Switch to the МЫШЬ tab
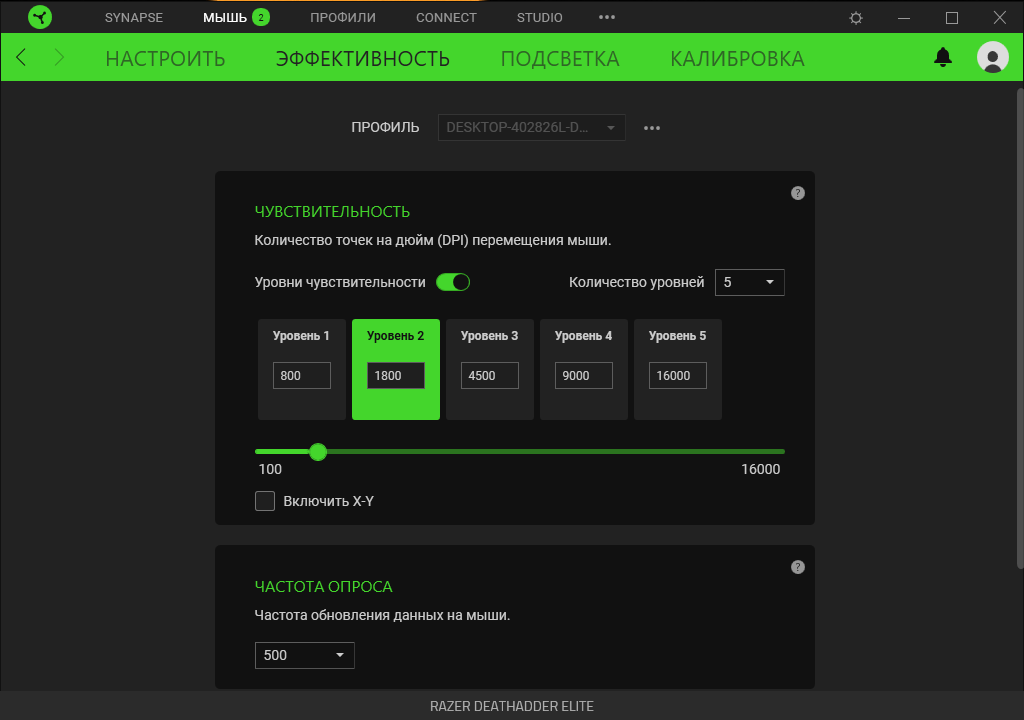The height and width of the screenshot is (720, 1024). pos(225,18)
